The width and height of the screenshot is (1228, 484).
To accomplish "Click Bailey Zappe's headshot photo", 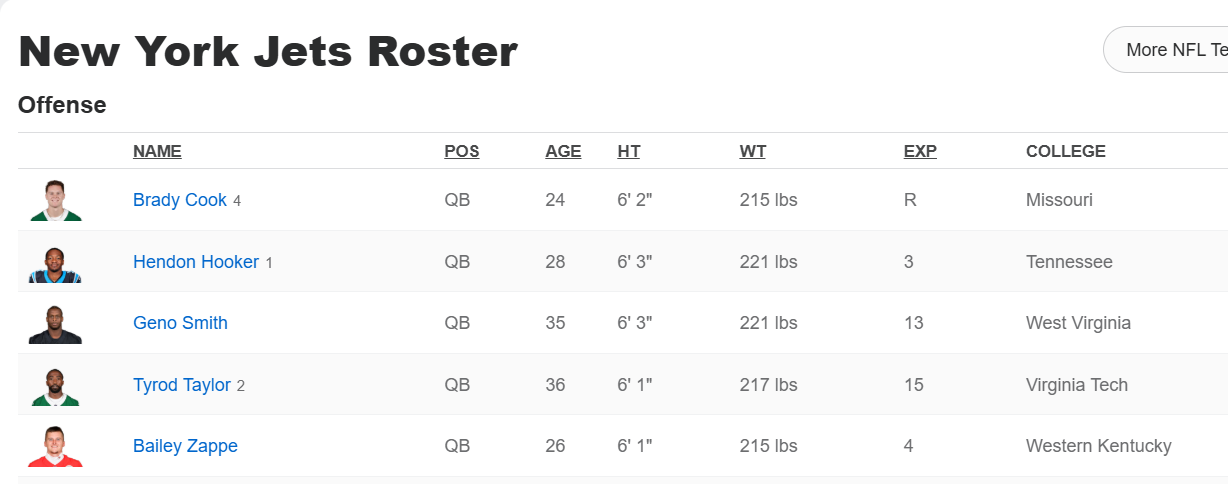I will (55, 447).
